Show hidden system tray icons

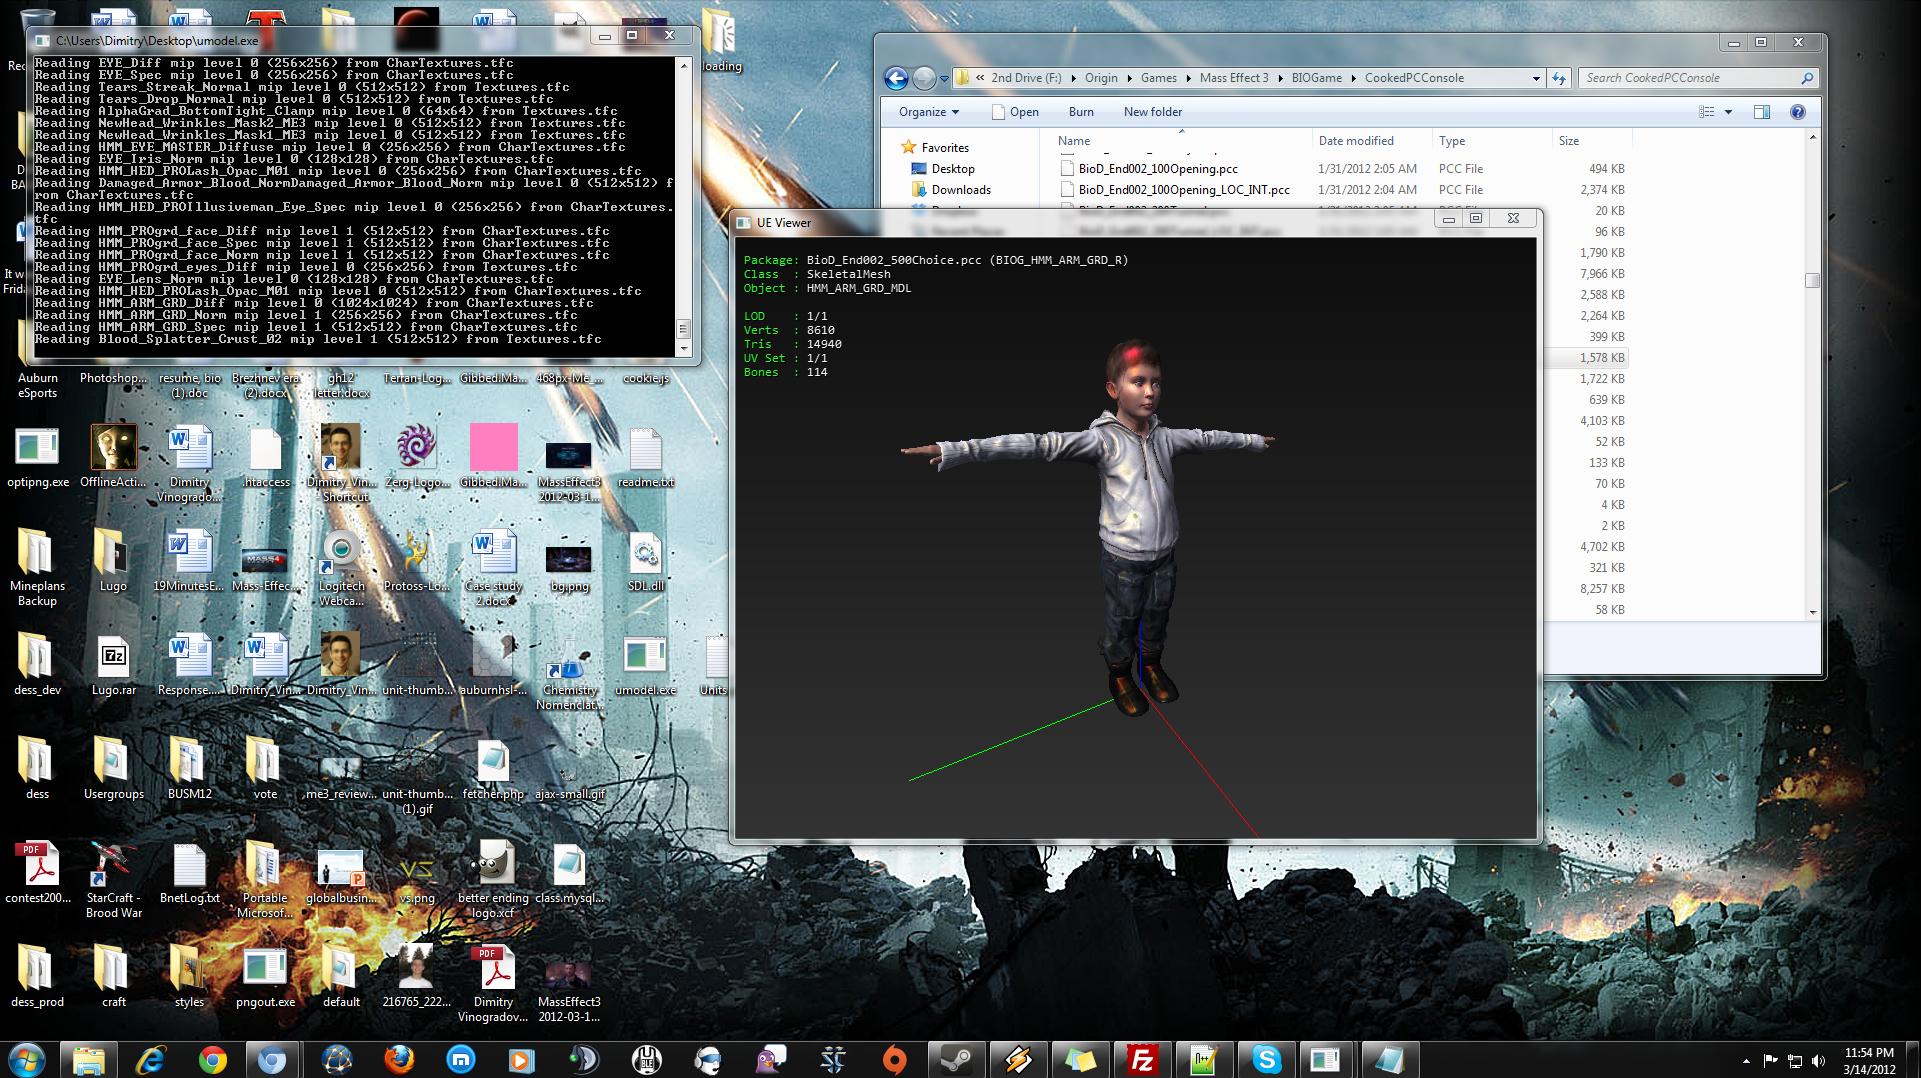point(1746,1061)
